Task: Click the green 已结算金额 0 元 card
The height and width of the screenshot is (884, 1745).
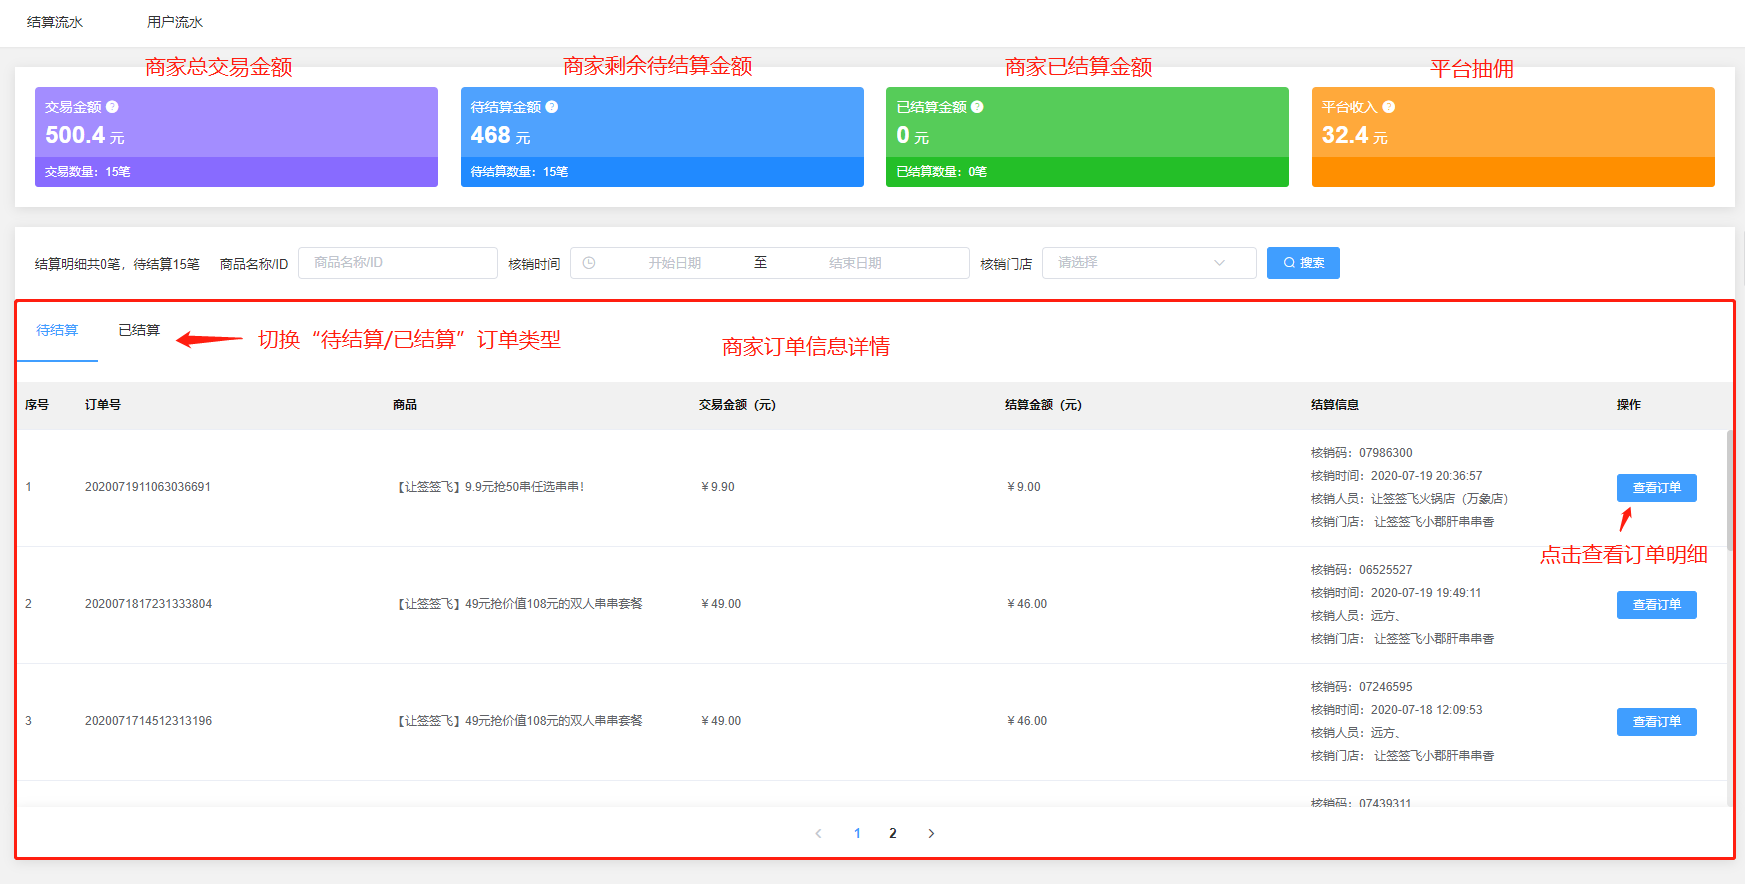Action: coord(1087,137)
